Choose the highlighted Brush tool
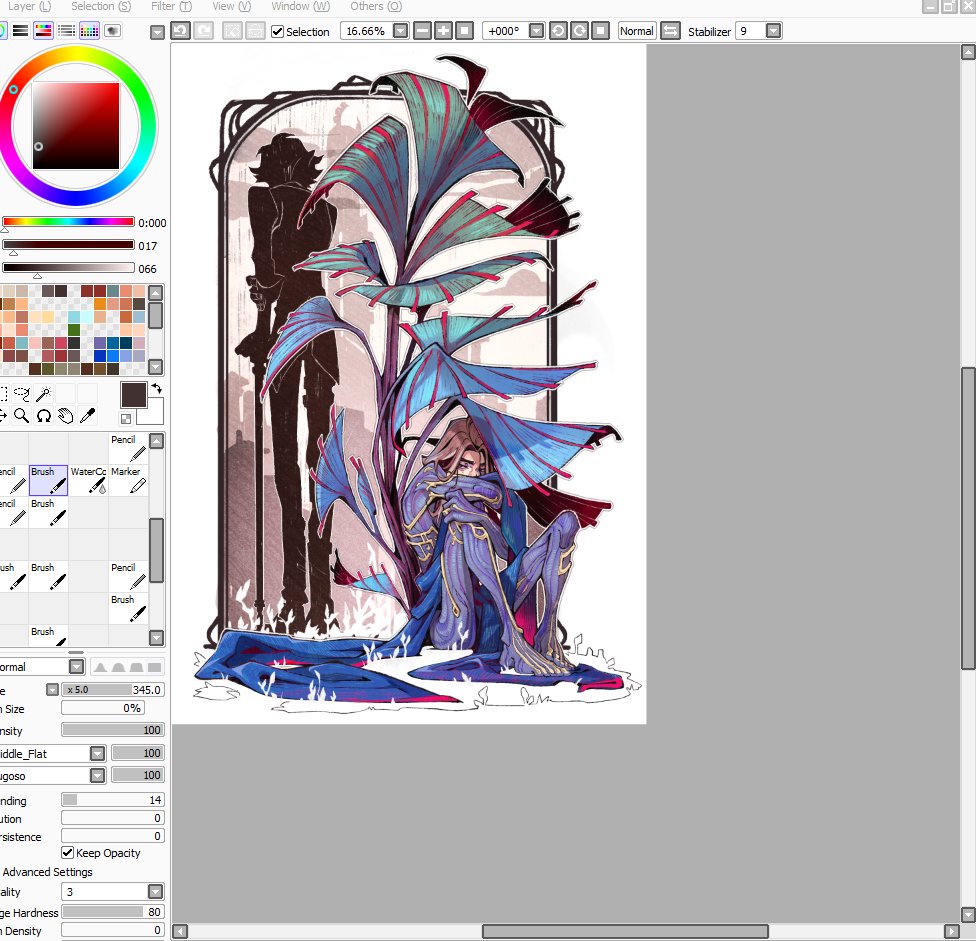976x941 pixels. coord(48,480)
